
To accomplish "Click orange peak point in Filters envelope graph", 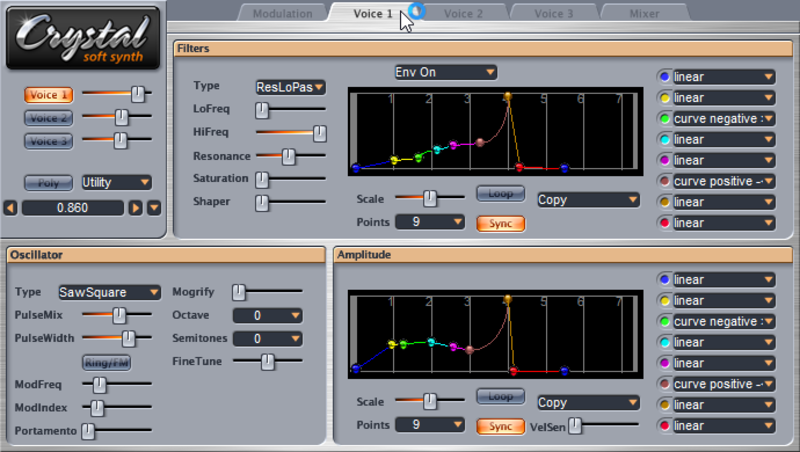I will (507, 96).
